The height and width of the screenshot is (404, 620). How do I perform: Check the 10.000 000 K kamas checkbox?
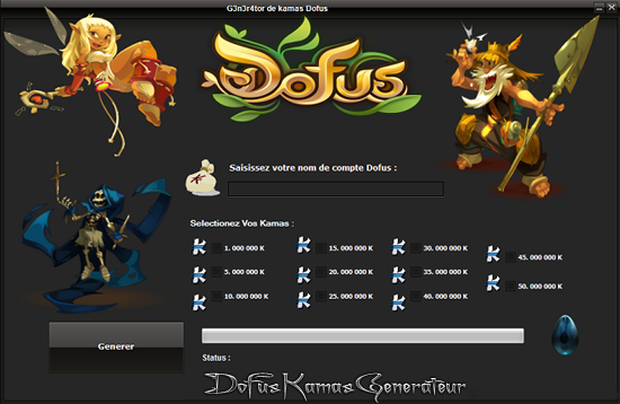216,296
